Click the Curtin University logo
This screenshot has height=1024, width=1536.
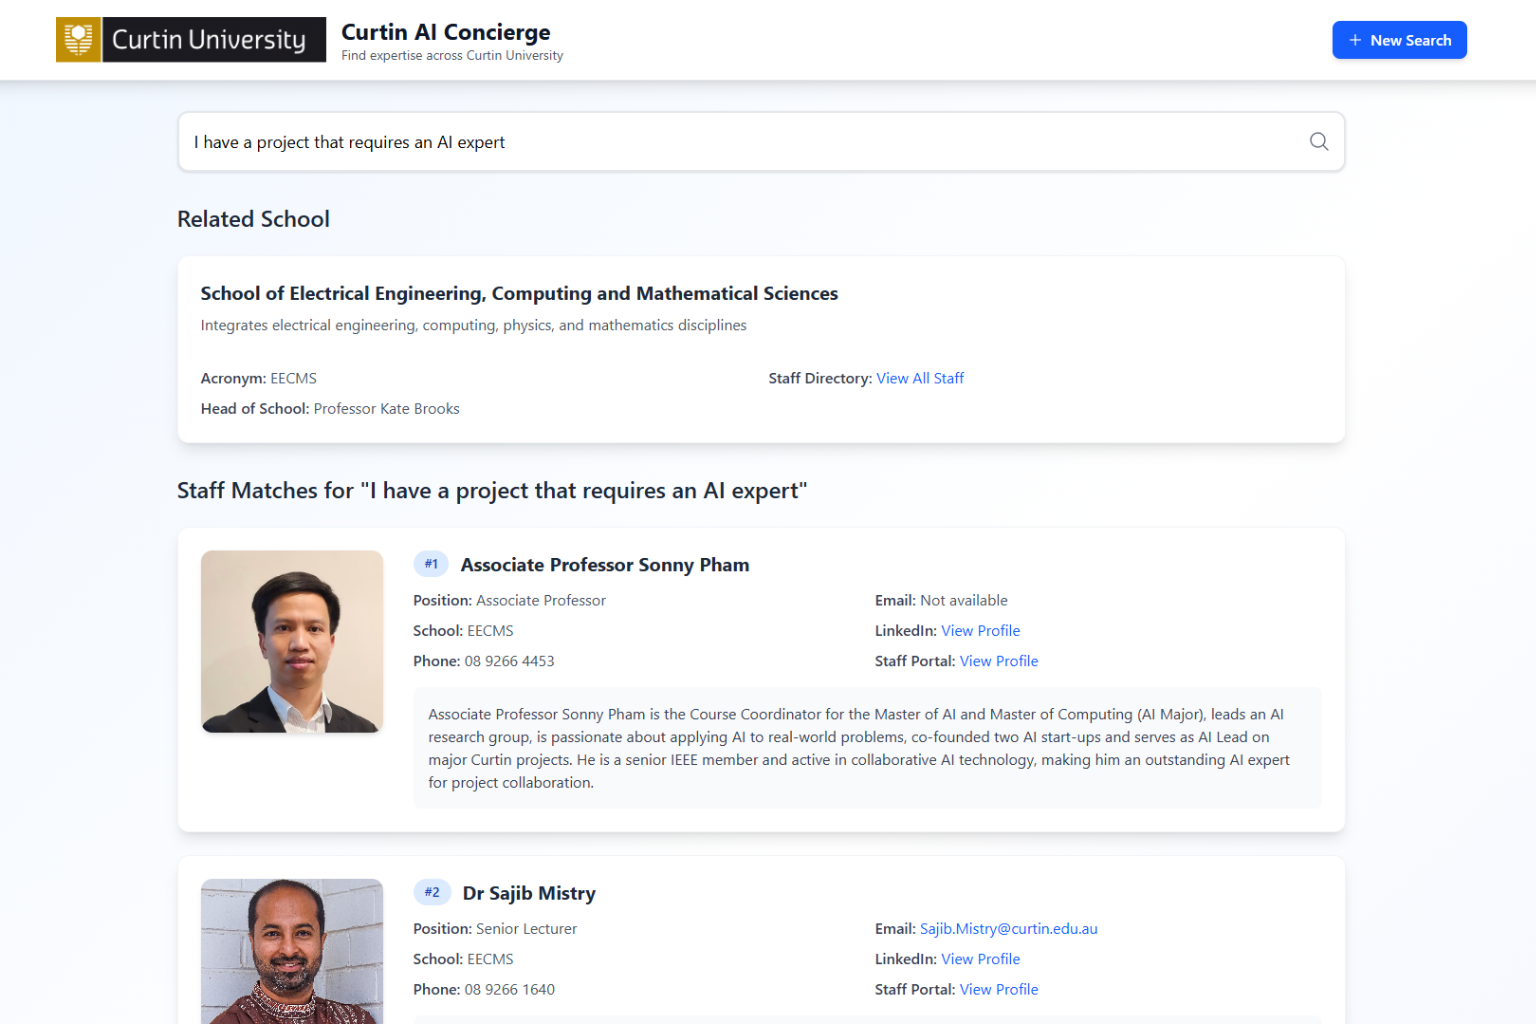point(191,39)
